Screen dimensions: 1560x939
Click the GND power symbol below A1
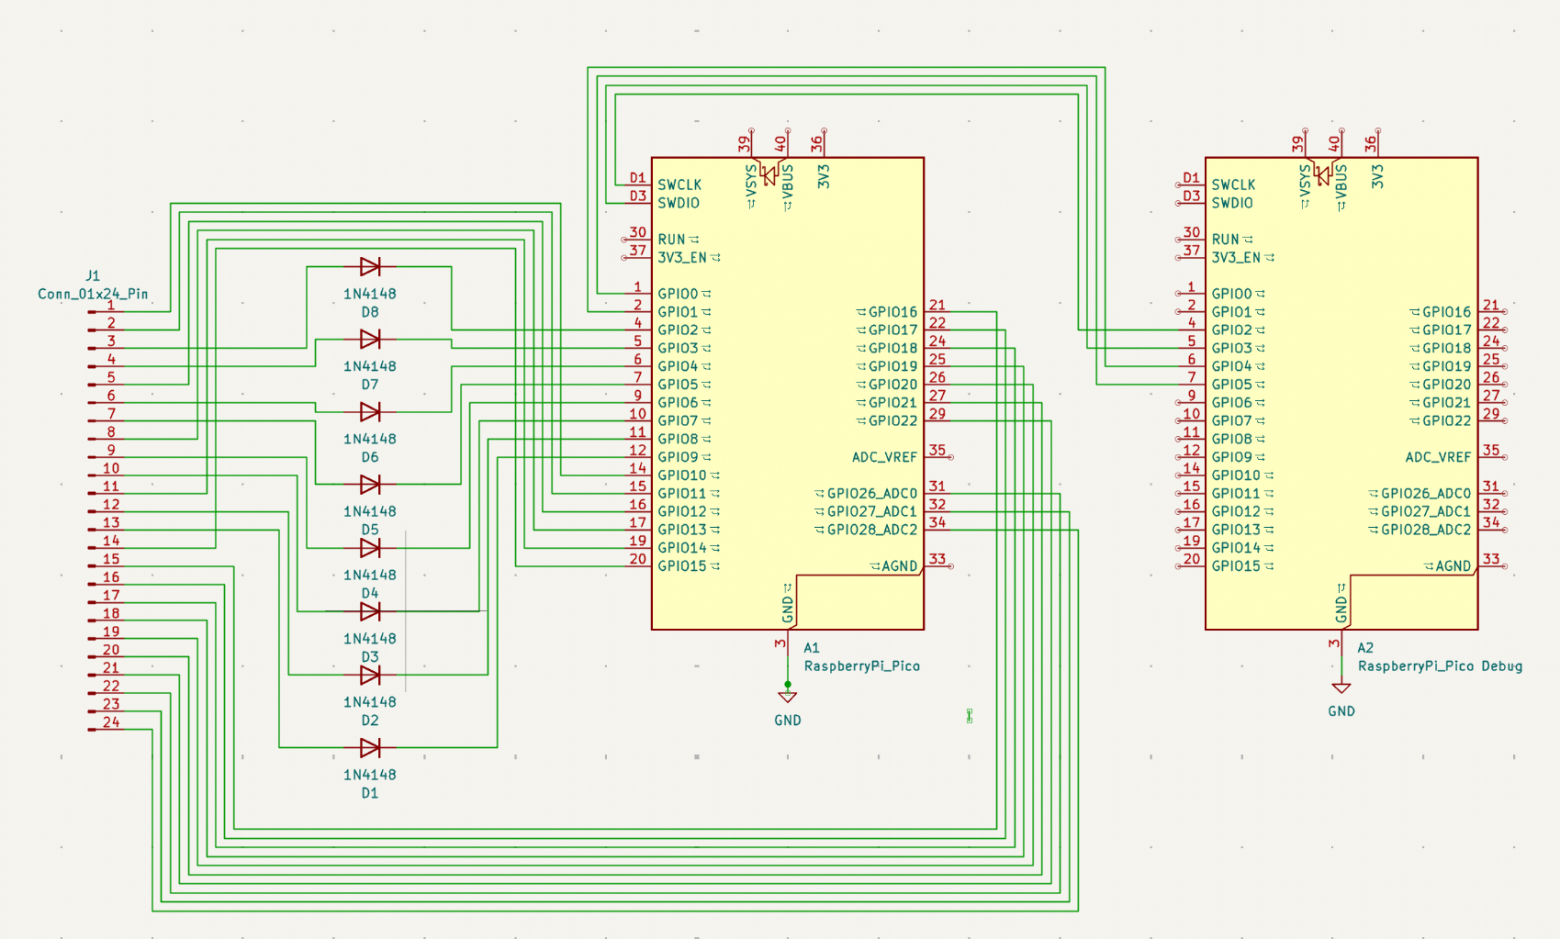[788, 696]
